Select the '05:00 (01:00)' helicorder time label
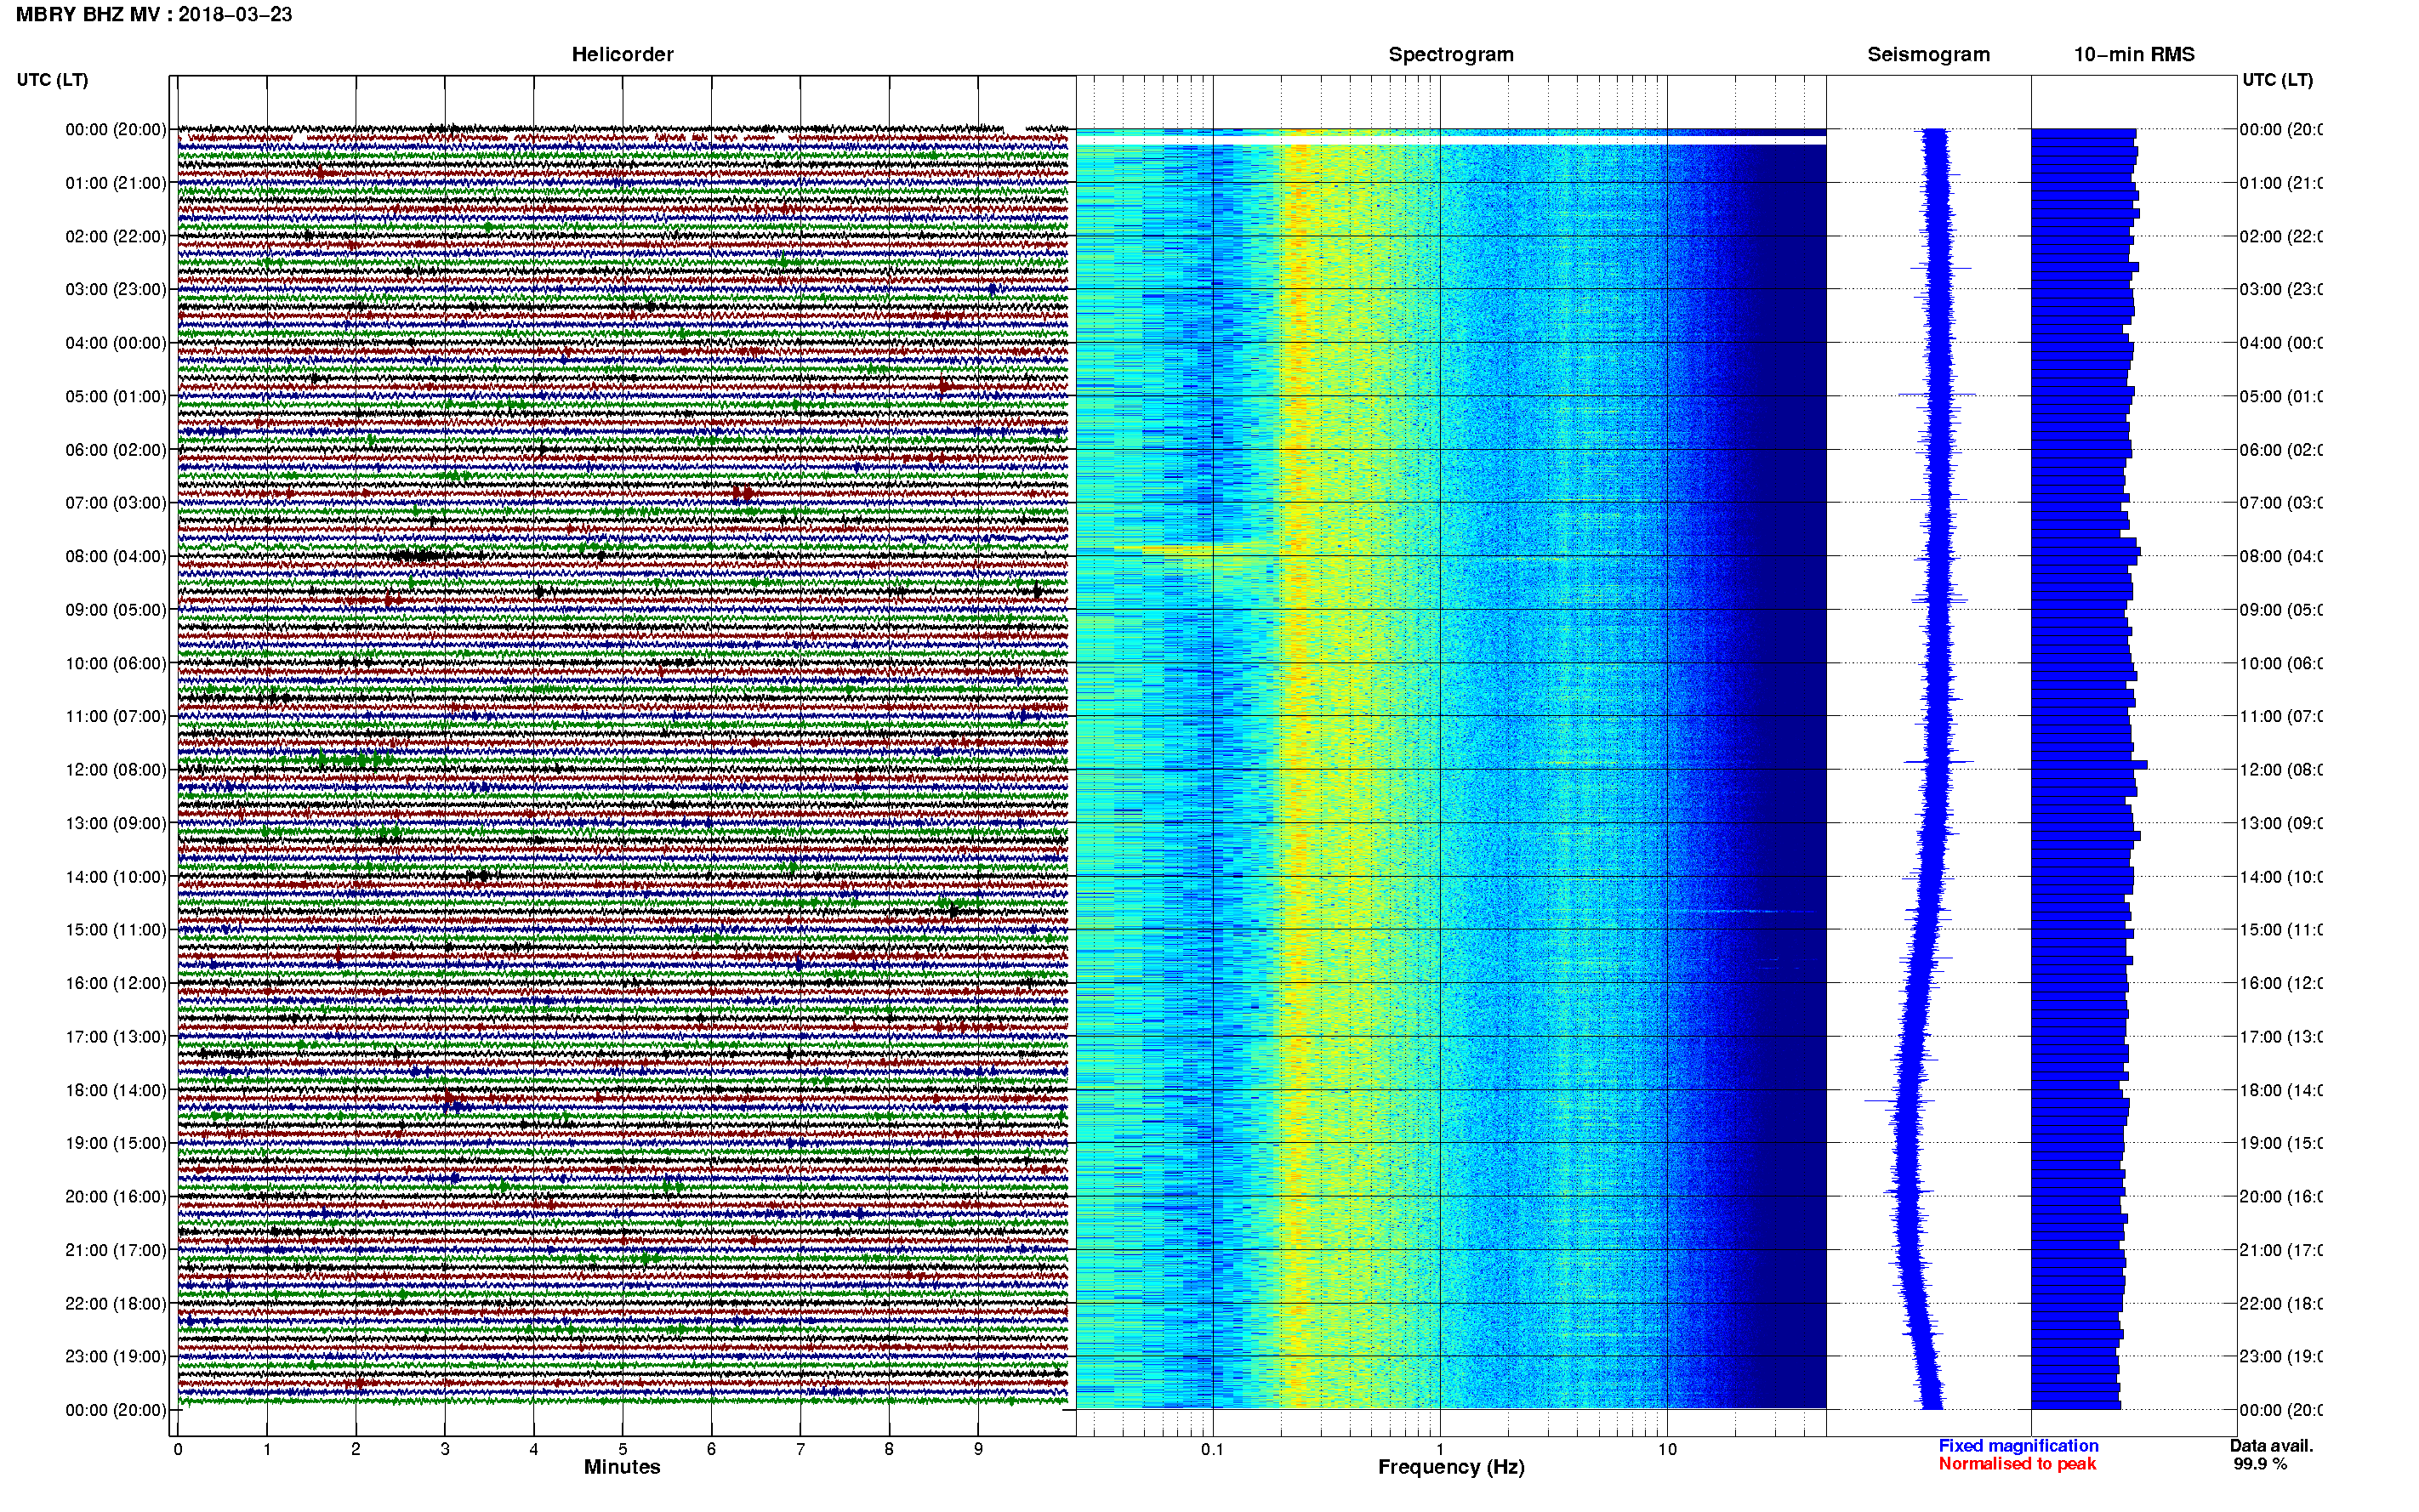The width and height of the screenshot is (2419, 1512). [116, 396]
